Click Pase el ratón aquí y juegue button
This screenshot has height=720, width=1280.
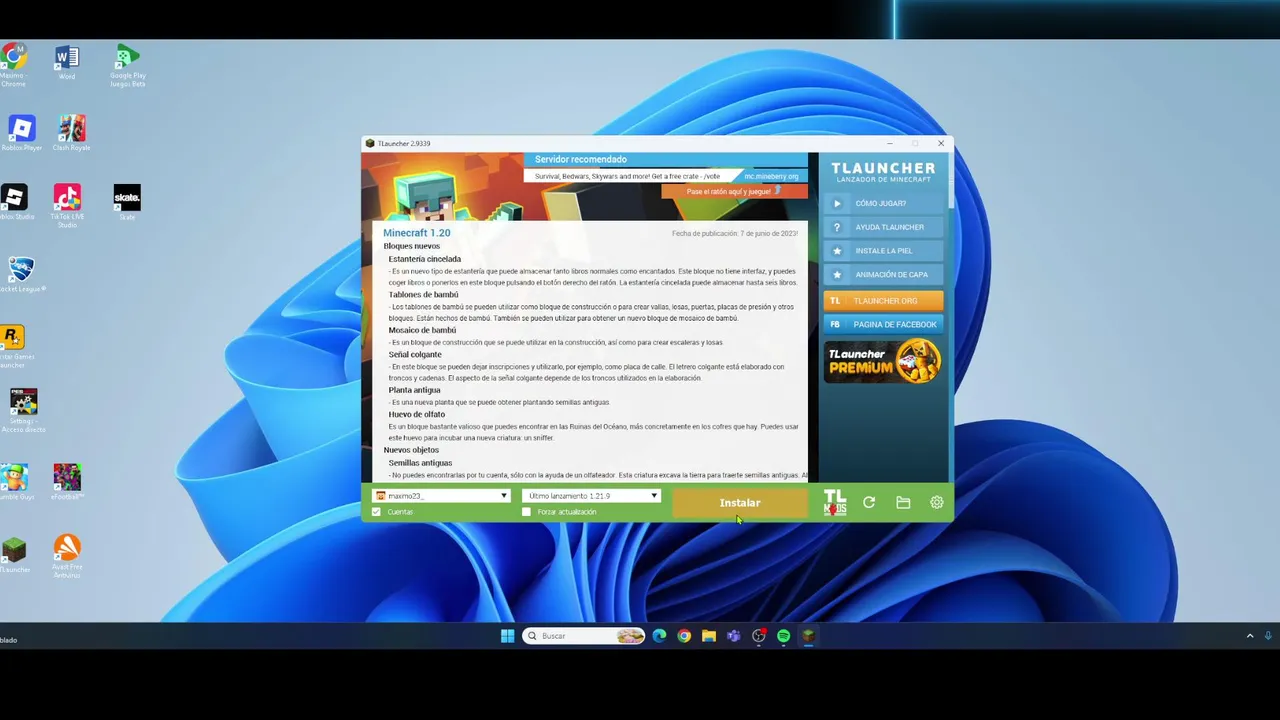click(x=734, y=191)
